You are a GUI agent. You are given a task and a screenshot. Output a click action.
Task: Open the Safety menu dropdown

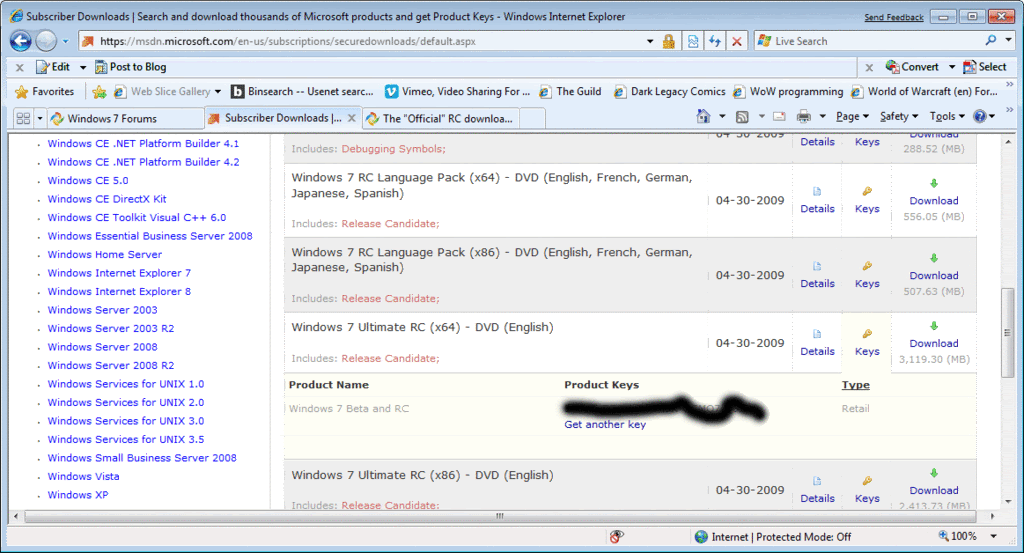click(899, 116)
